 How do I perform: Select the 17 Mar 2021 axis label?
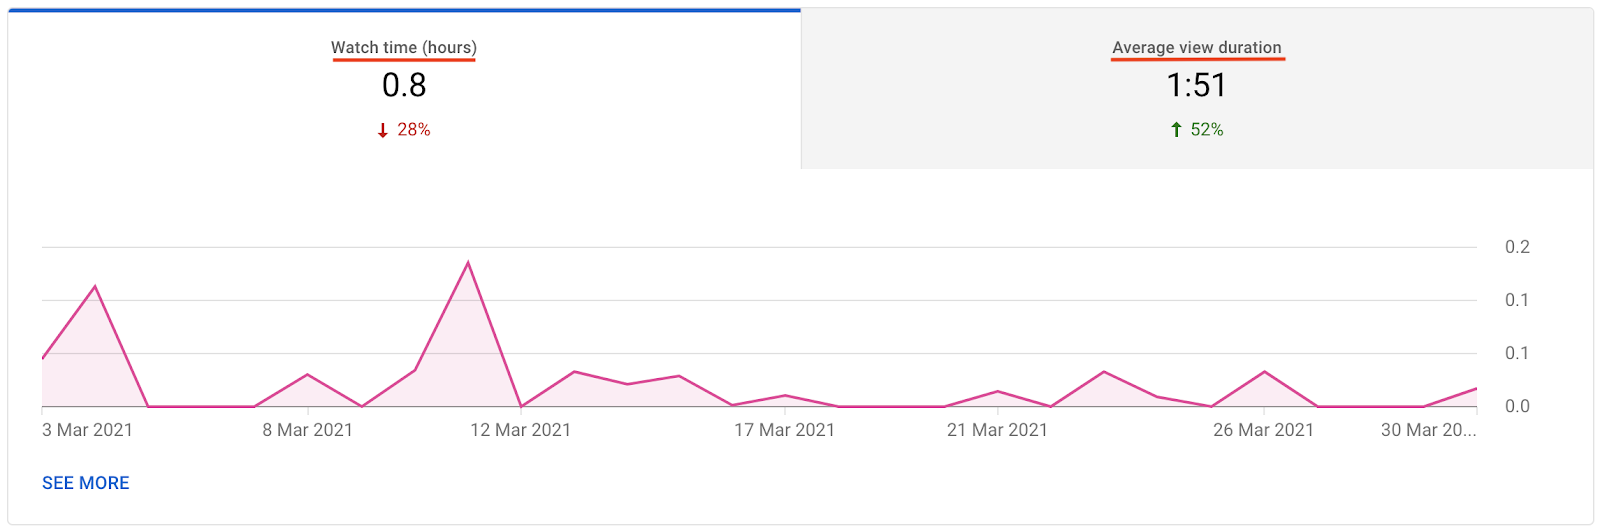point(785,430)
